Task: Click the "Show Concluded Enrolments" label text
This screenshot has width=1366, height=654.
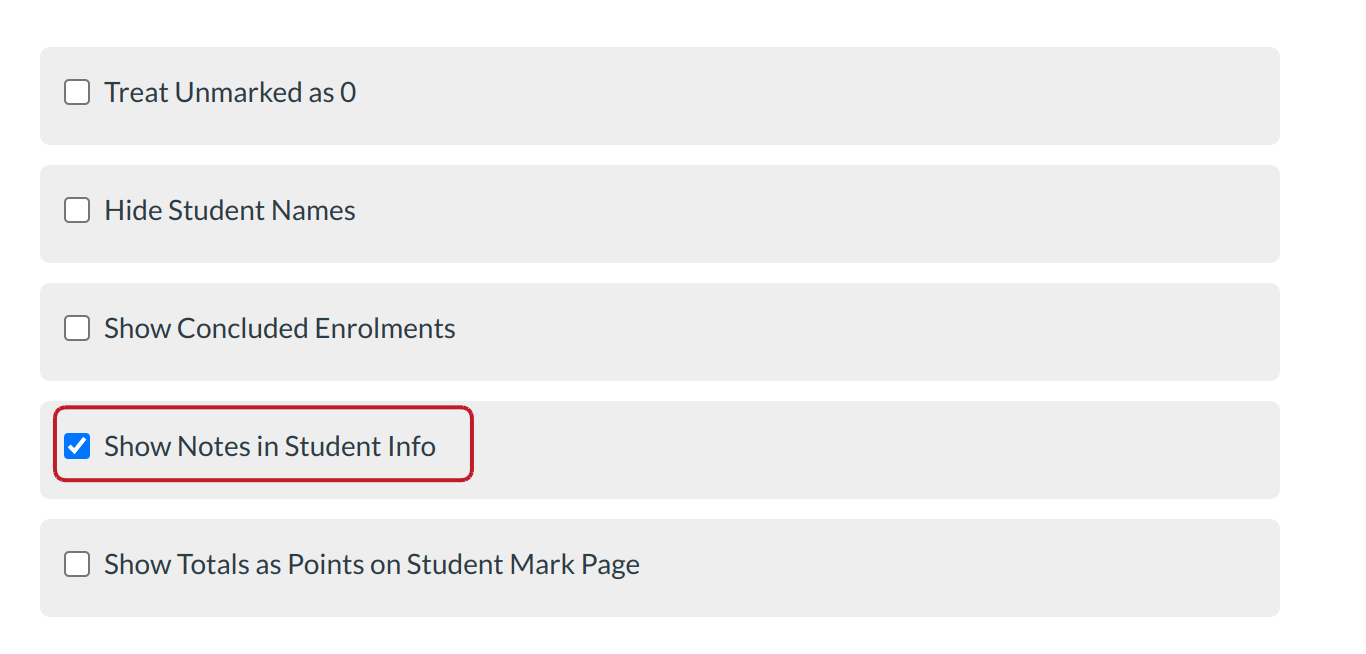Action: pos(280,329)
